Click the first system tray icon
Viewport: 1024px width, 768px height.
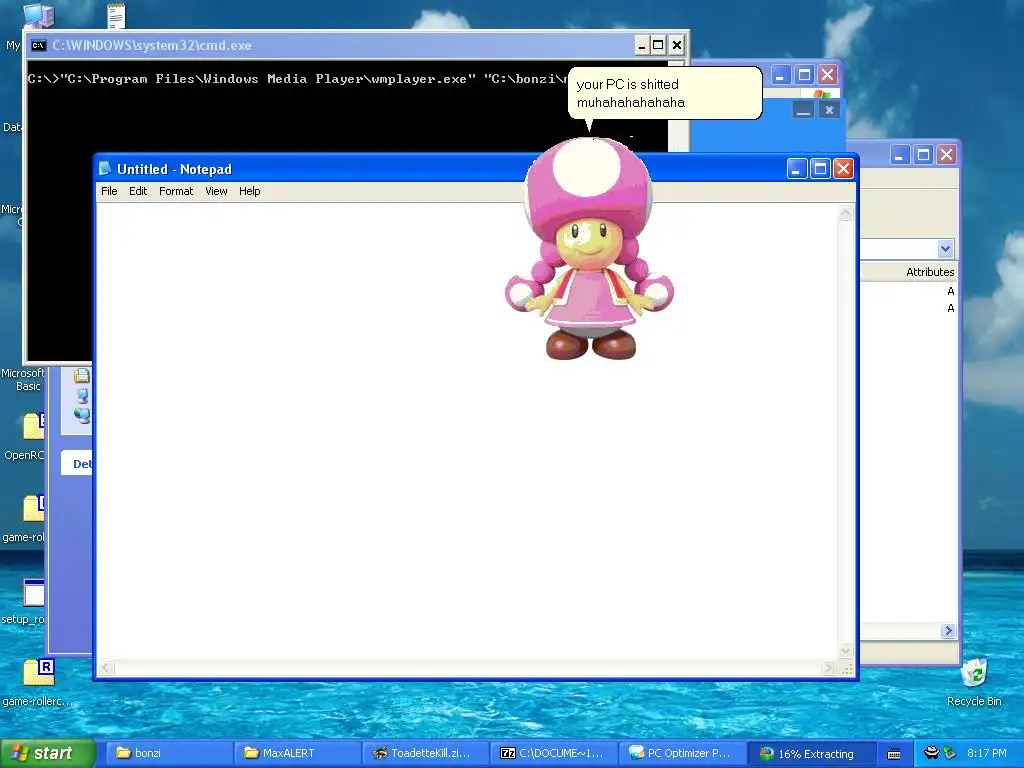click(932, 753)
